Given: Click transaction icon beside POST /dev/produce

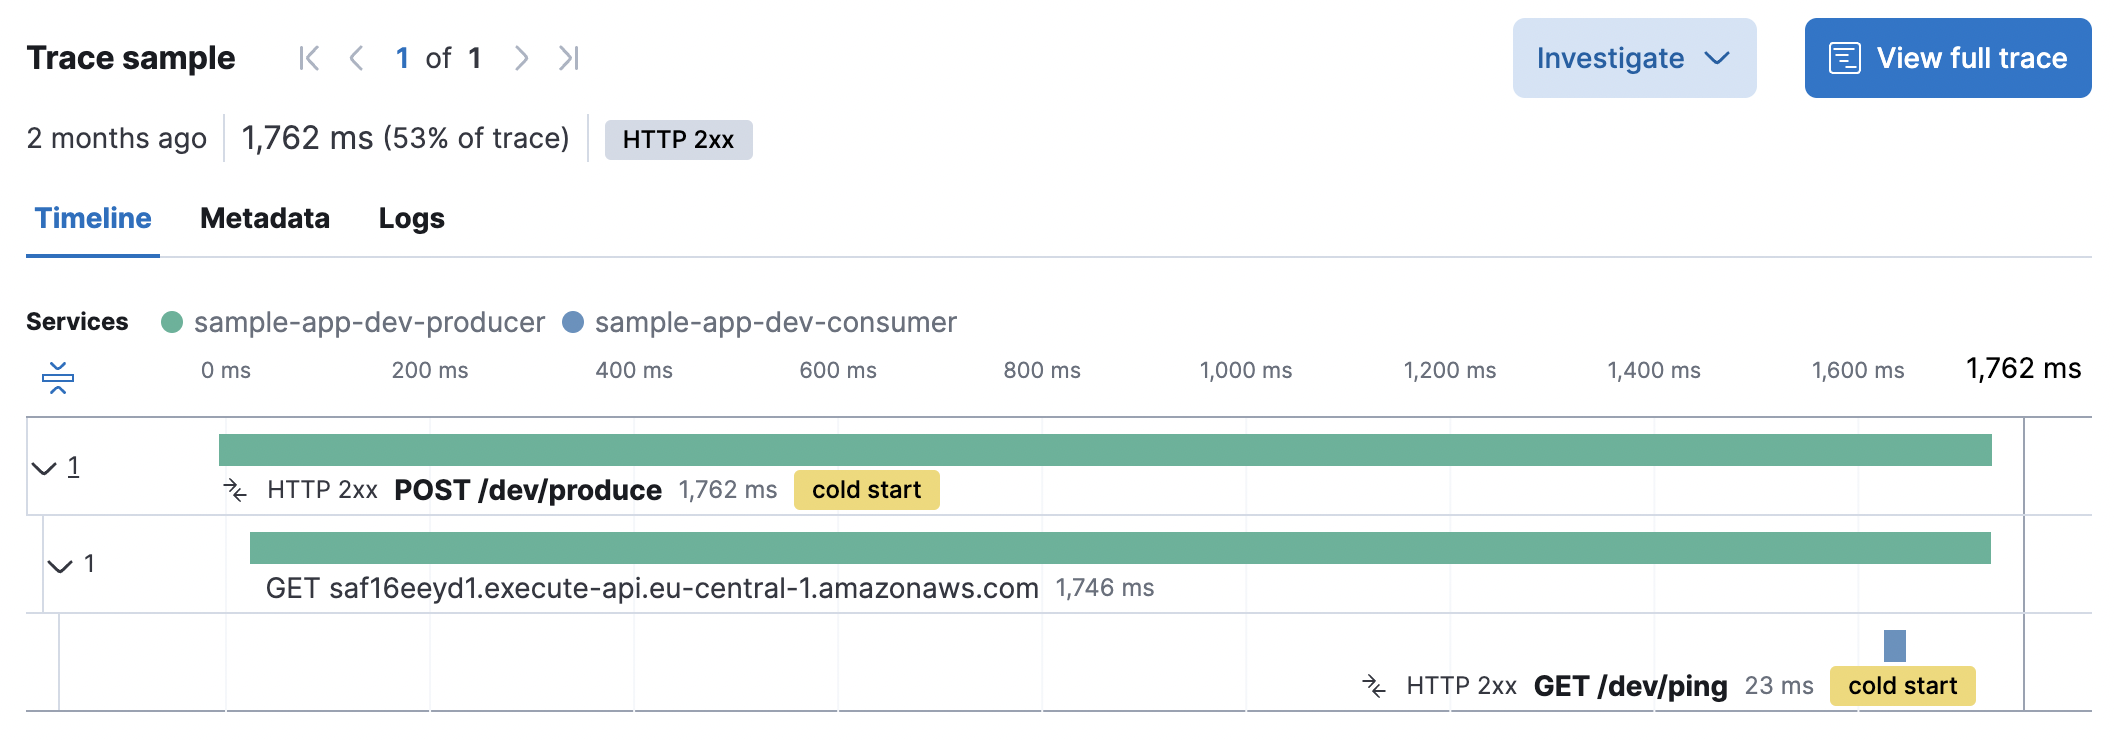Looking at the screenshot, I should point(235,489).
